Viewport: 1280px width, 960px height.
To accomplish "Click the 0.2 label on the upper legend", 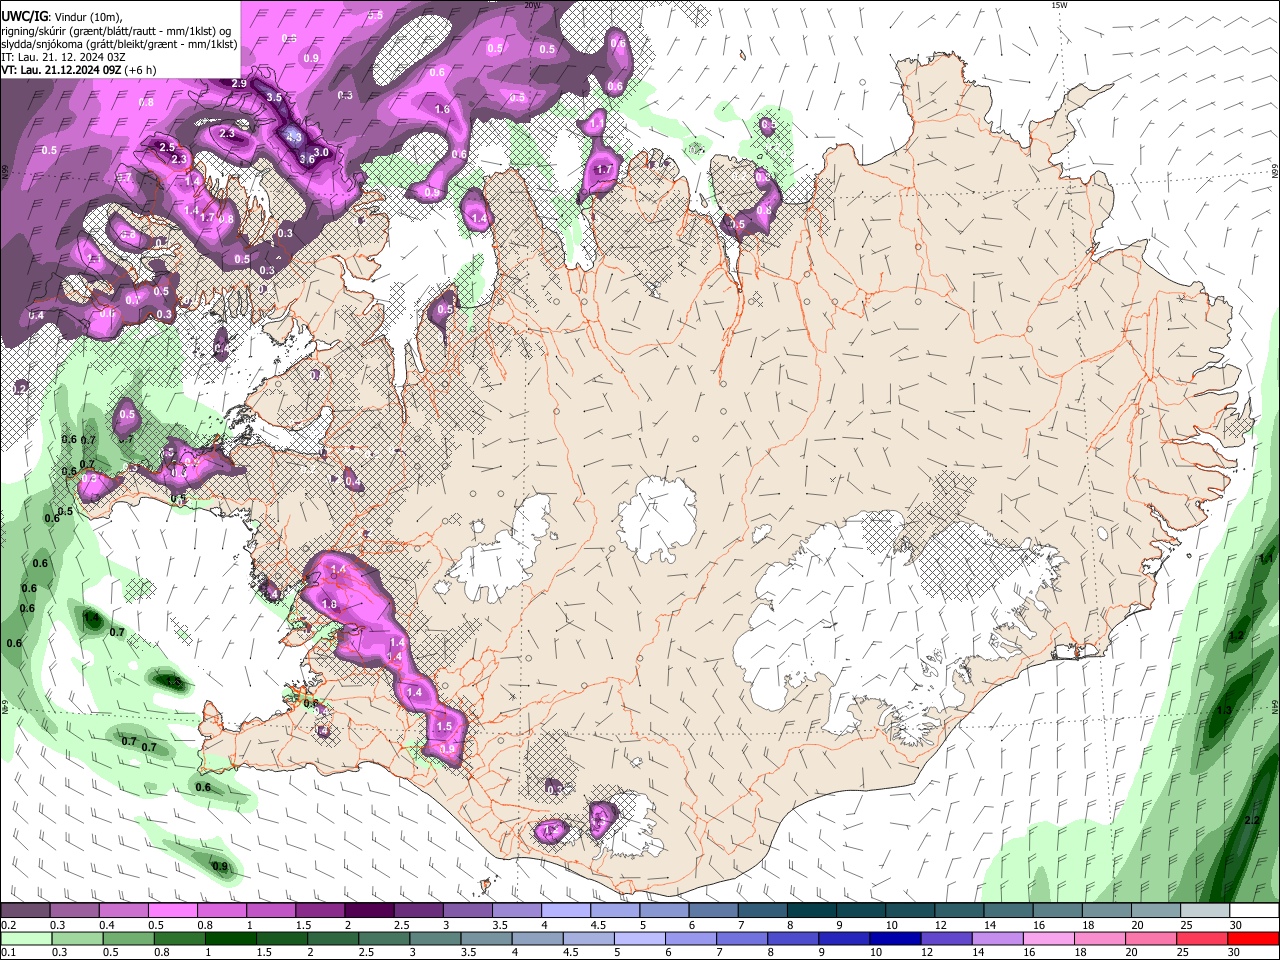I will pos(9,925).
